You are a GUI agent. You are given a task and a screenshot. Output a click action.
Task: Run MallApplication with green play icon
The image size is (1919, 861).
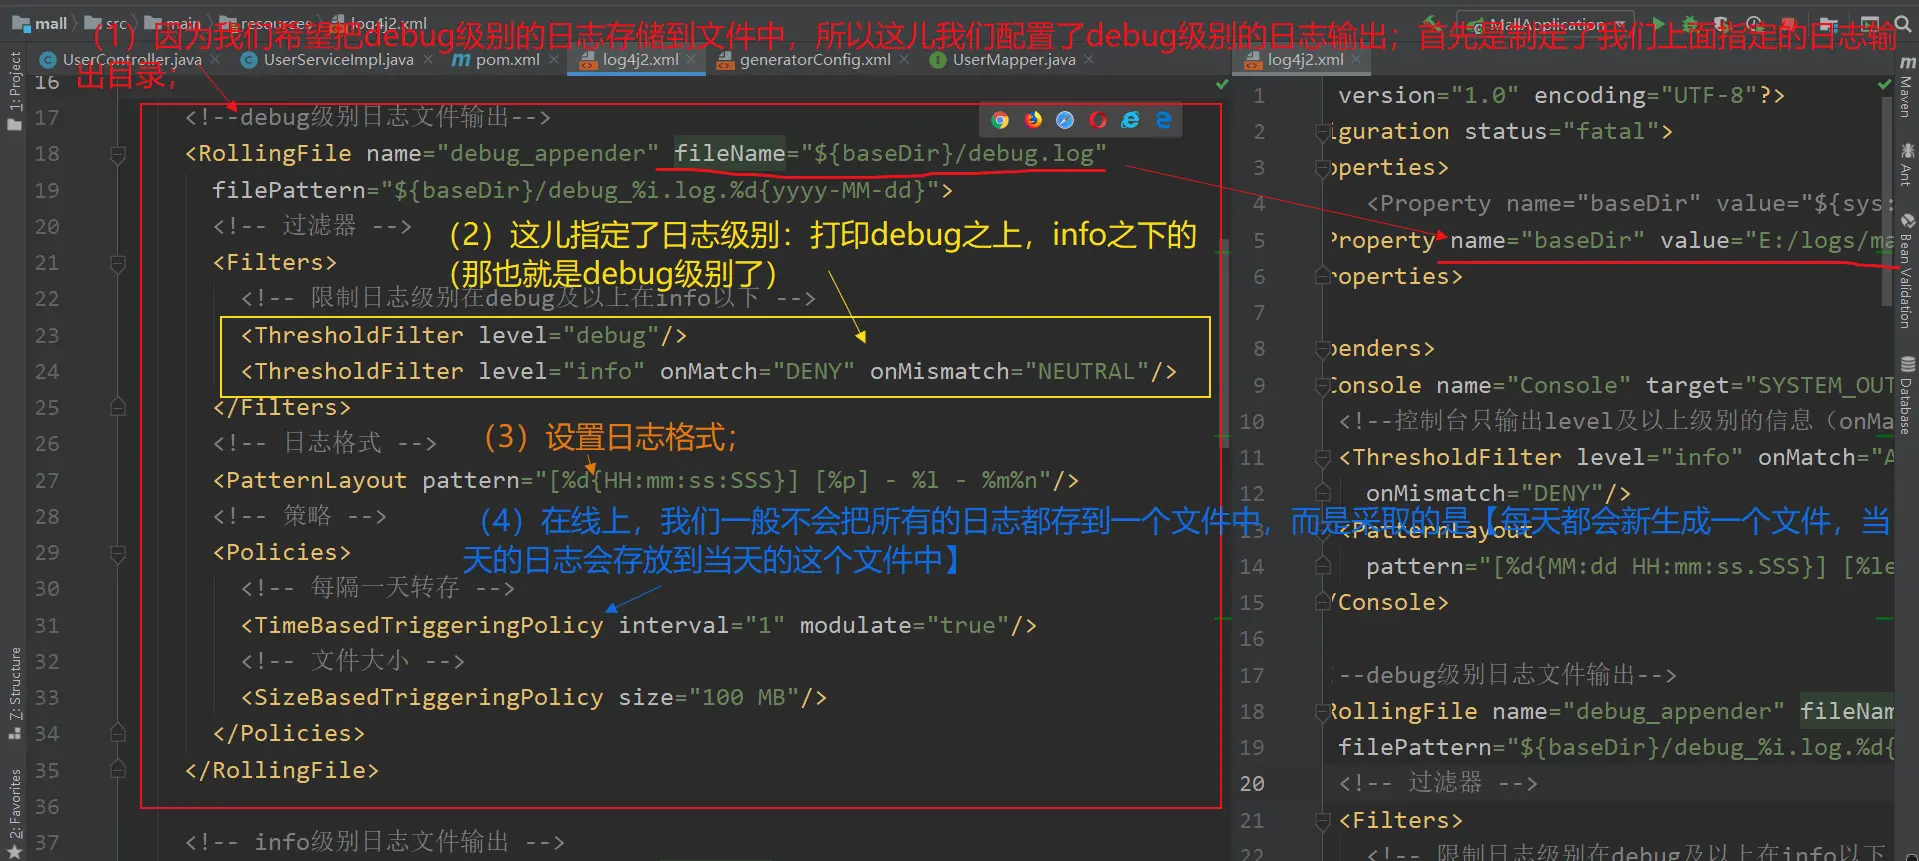(1660, 23)
